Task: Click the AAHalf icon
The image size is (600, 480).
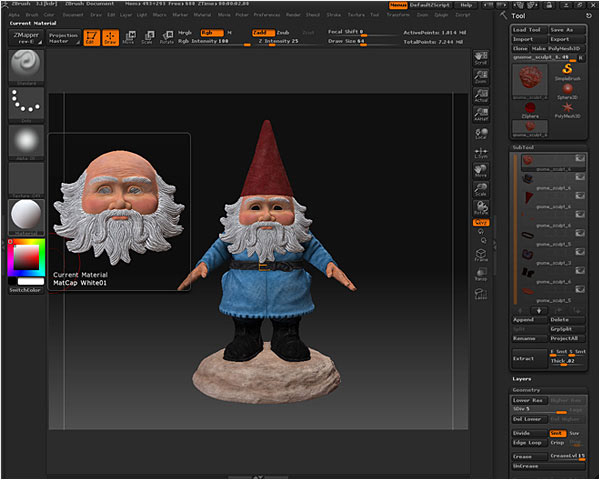Action: click(481, 114)
